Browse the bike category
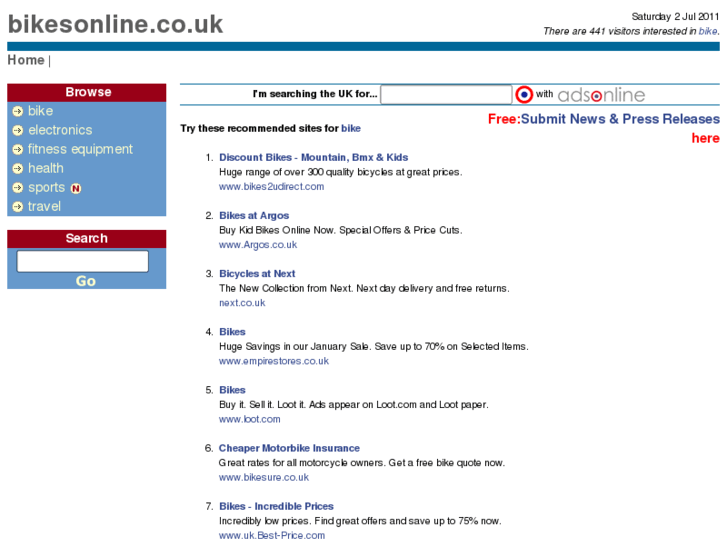This screenshot has height=545, width=727. point(40,111)
